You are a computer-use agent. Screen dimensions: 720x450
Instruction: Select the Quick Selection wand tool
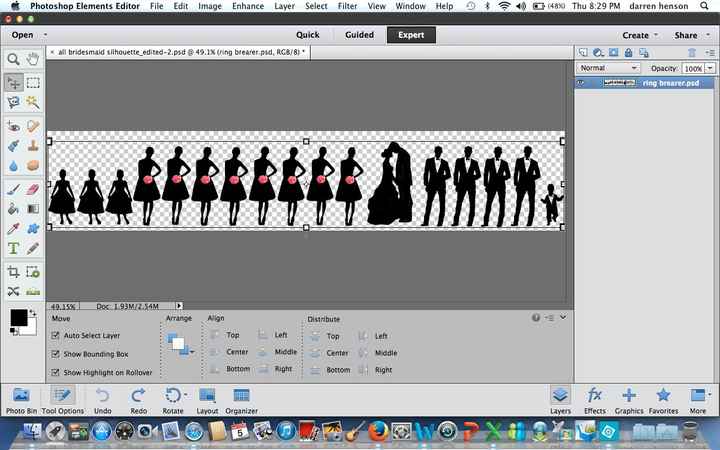33,102
